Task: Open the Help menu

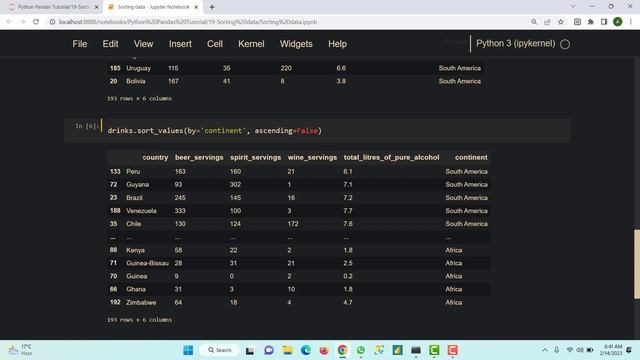Action: (337, 44)
